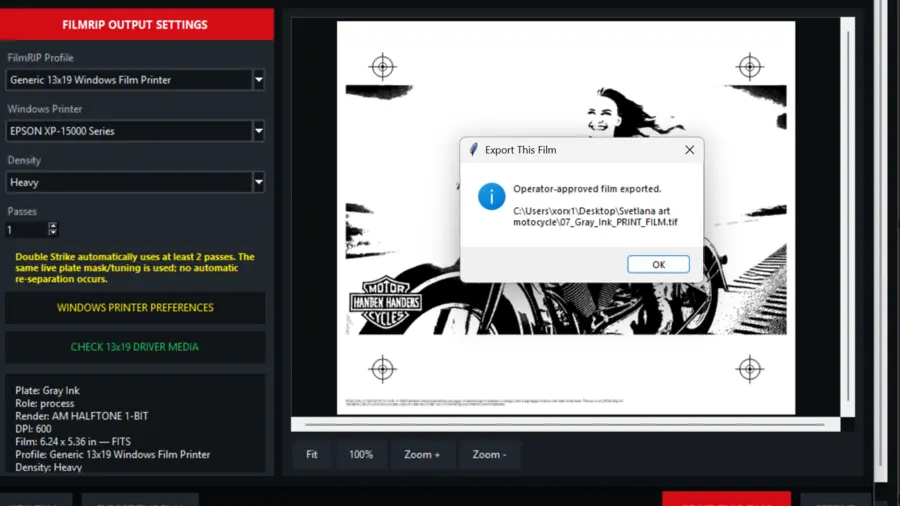Image resolution: width=900 pixels, height=506 pixels.
Task: Click the preview horizontal scrollbar
Action: (565, 425)
